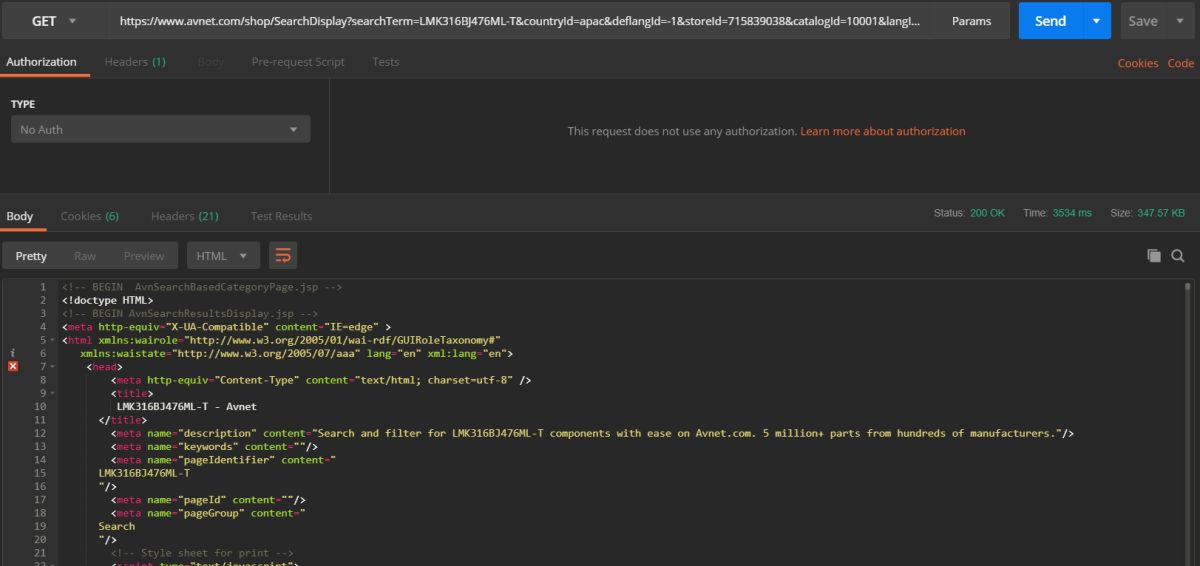Click the red error marker at line 7
The image size is (1200, 566).
point(13,367)
